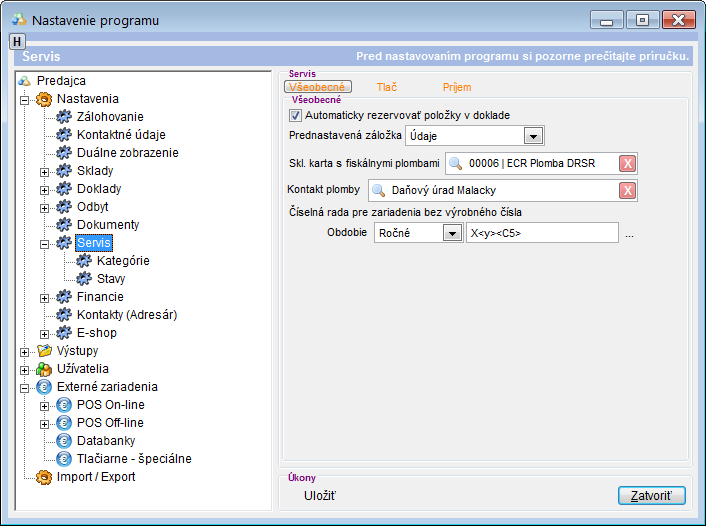Click Uložiť to save settings
Screen dimensions: 706x526
(320, 495)
